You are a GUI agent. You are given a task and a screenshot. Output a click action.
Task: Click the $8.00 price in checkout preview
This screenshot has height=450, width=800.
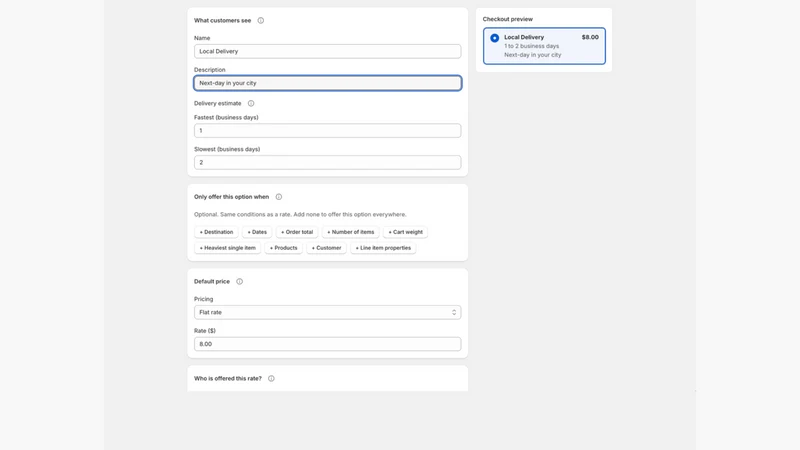(590, 37)
